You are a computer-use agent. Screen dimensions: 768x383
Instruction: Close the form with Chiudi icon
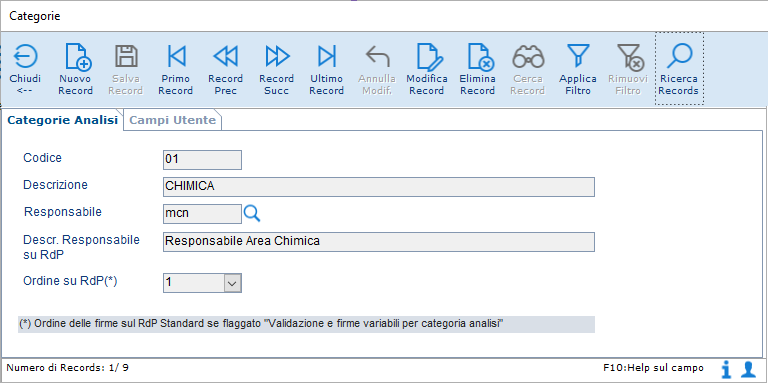coord(25,57)
